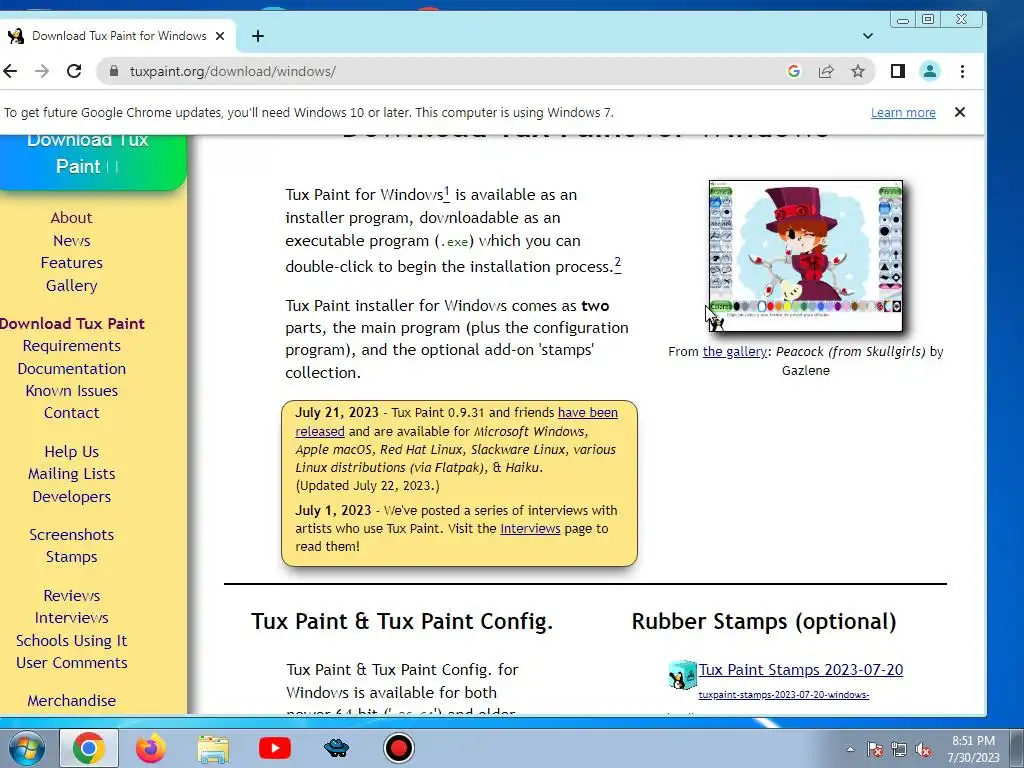The width and height of the screenshot is (1024, 768).
Task: Open the Help Us link
Action: (72, 451)
